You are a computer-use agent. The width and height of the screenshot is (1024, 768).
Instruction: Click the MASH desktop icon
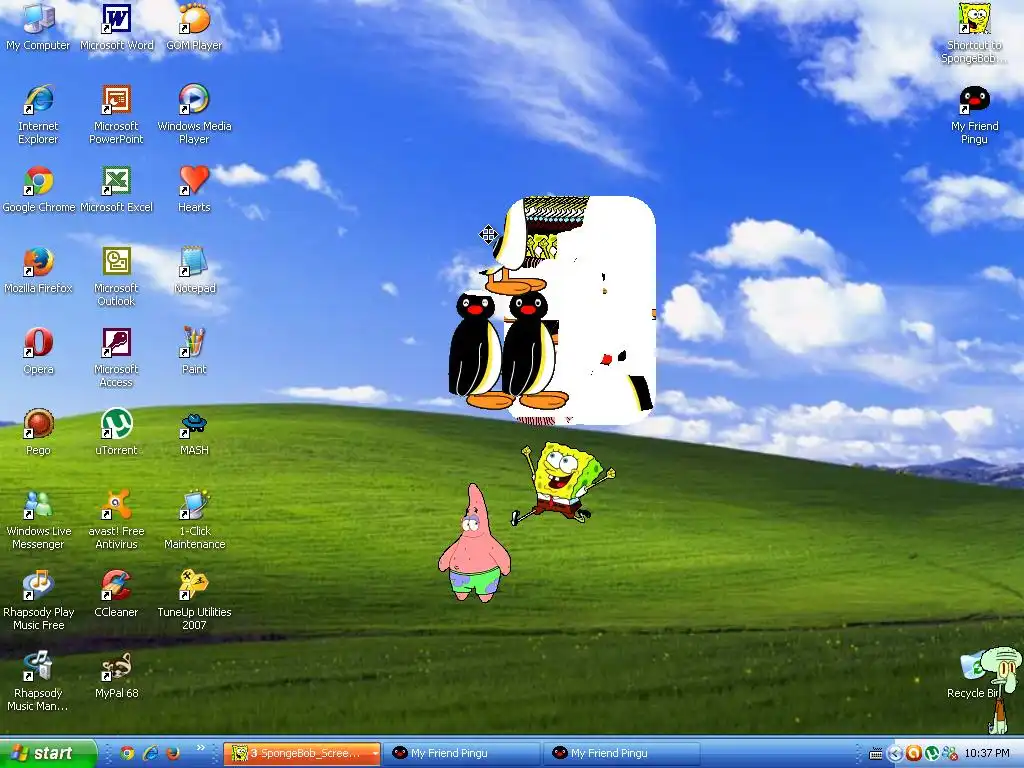coord(194,432)
